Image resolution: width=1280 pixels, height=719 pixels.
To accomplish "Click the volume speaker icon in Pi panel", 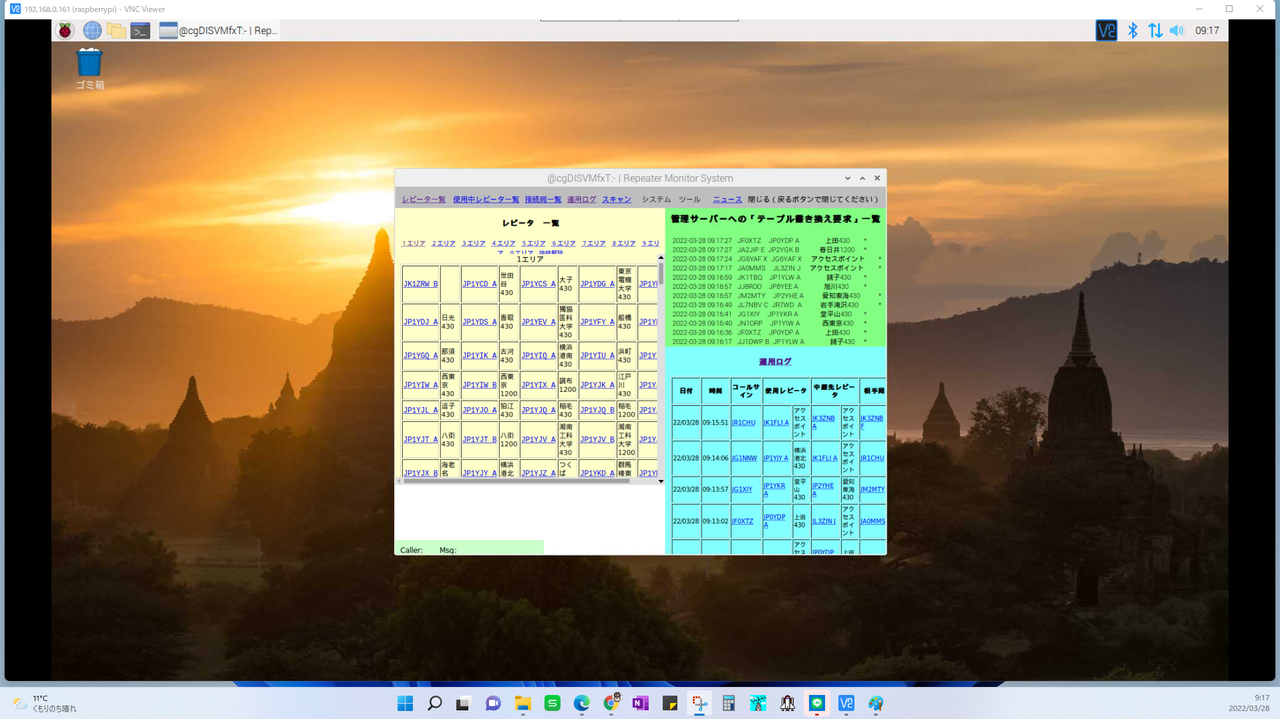I will tap(1177, 30).
